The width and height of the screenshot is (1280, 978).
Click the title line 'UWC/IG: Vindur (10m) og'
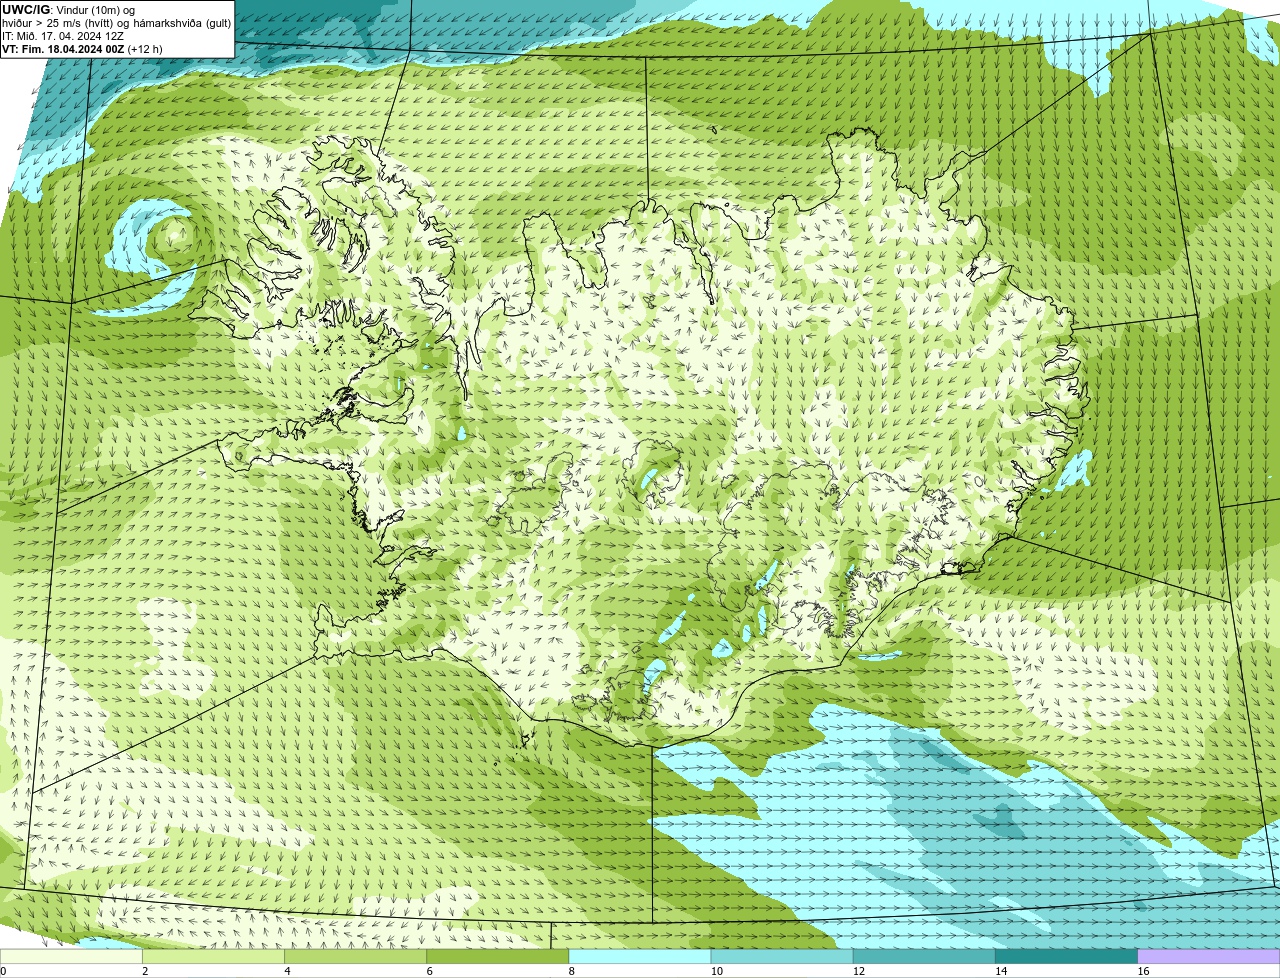coord(69,10)
